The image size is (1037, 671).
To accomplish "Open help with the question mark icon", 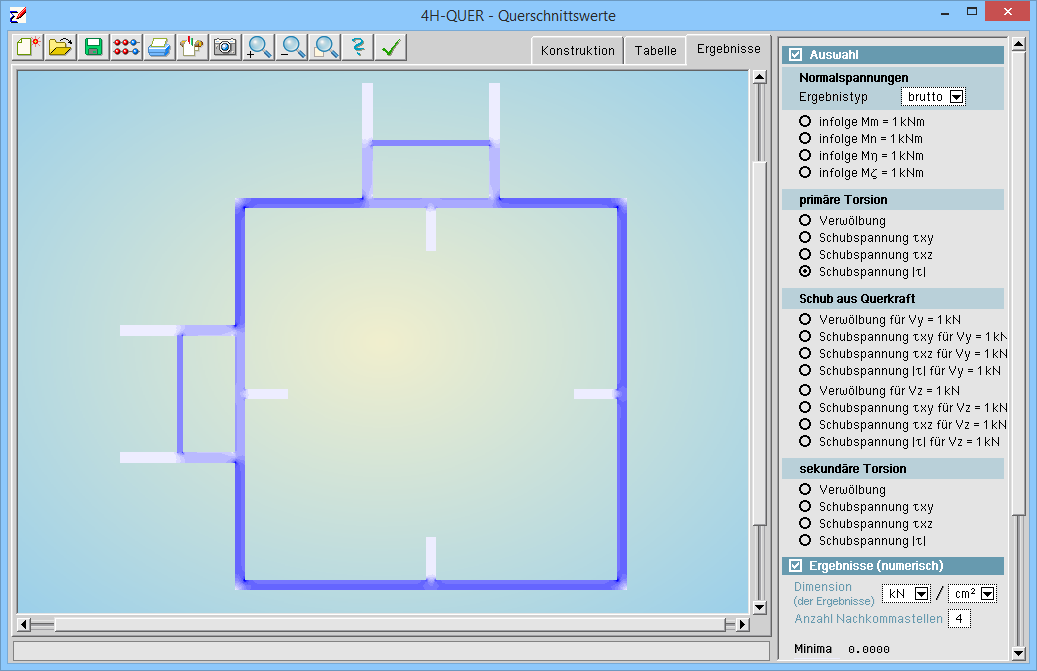I will coord(358,47).
